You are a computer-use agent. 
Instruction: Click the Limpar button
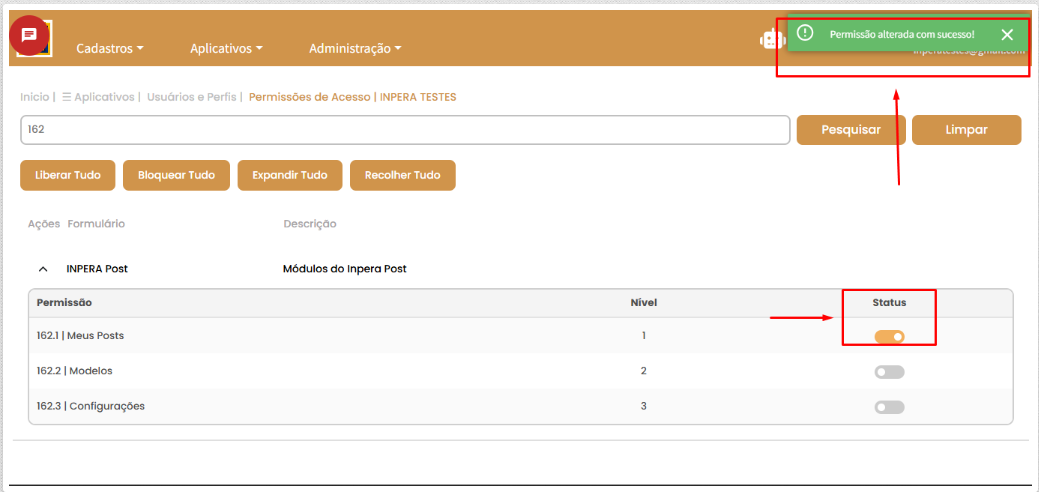point(967,130)
